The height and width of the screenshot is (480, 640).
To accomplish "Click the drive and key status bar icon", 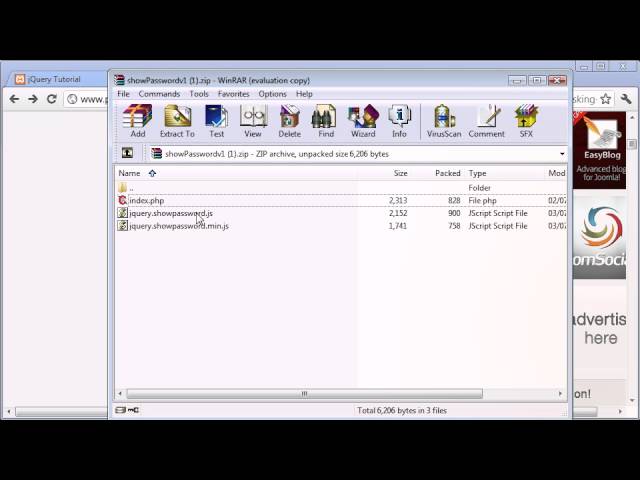I will click(x=127, y=410).
